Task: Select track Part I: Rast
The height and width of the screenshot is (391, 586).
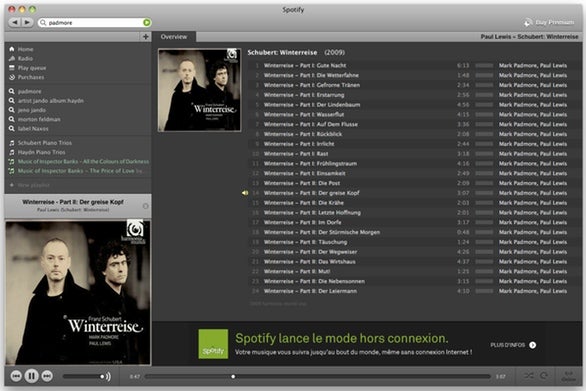Action: (x=415, y=154)
